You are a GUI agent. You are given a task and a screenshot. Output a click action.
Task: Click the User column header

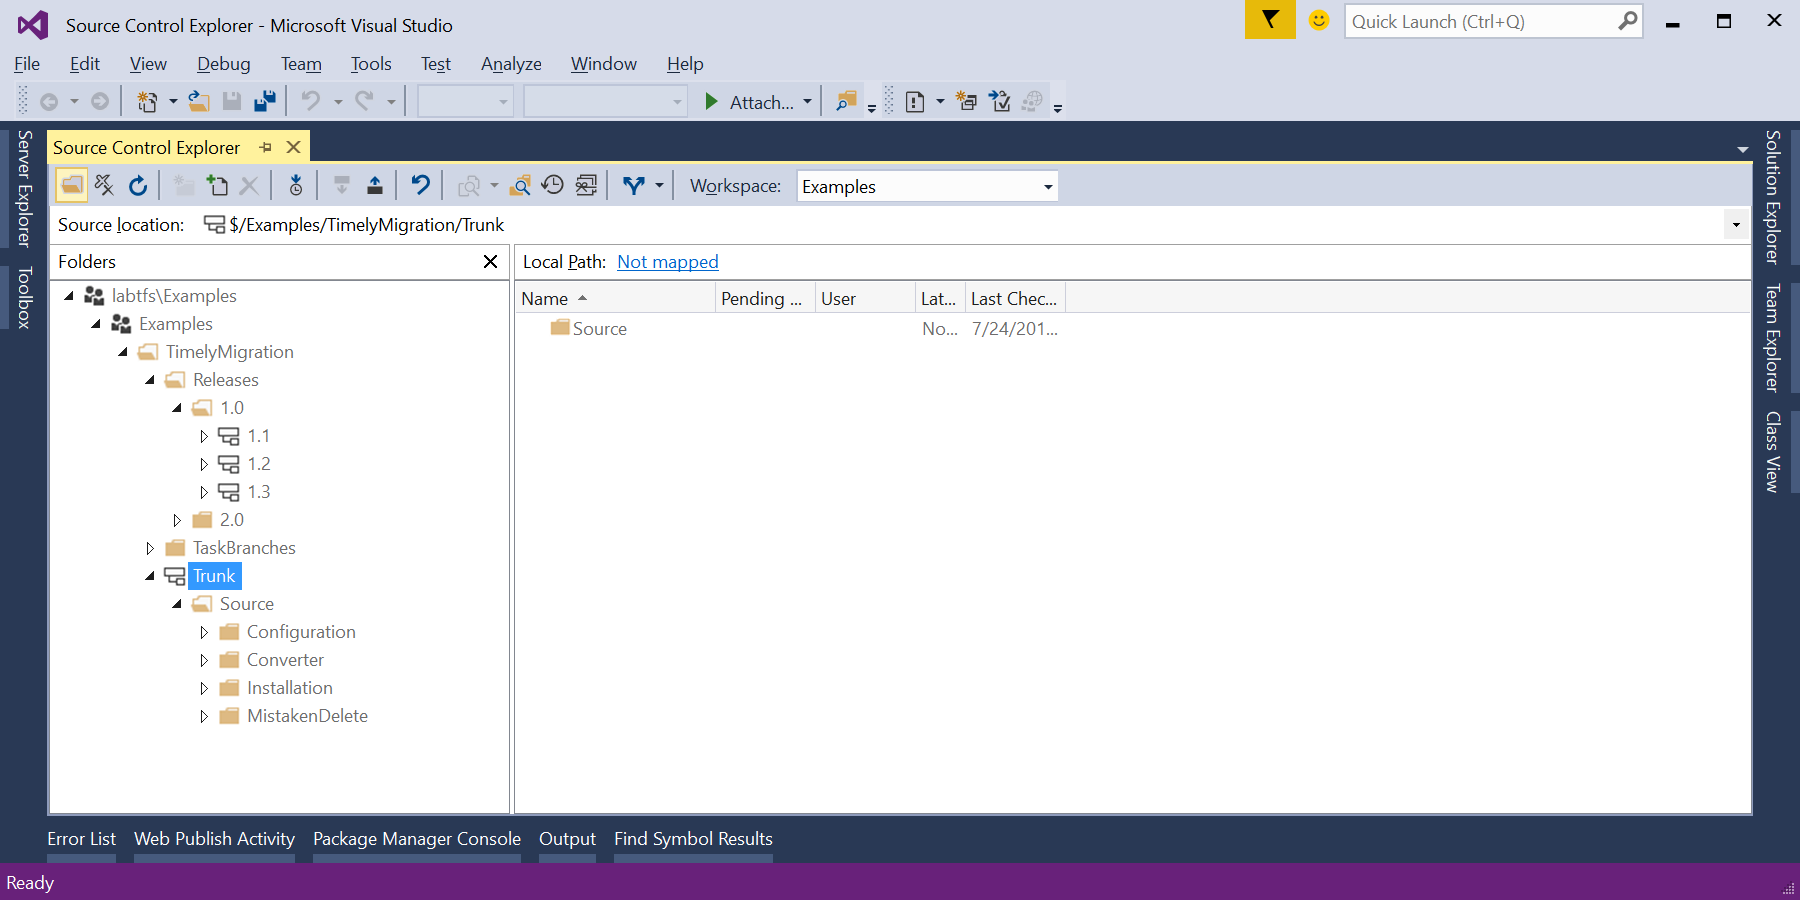coord(865,299)
